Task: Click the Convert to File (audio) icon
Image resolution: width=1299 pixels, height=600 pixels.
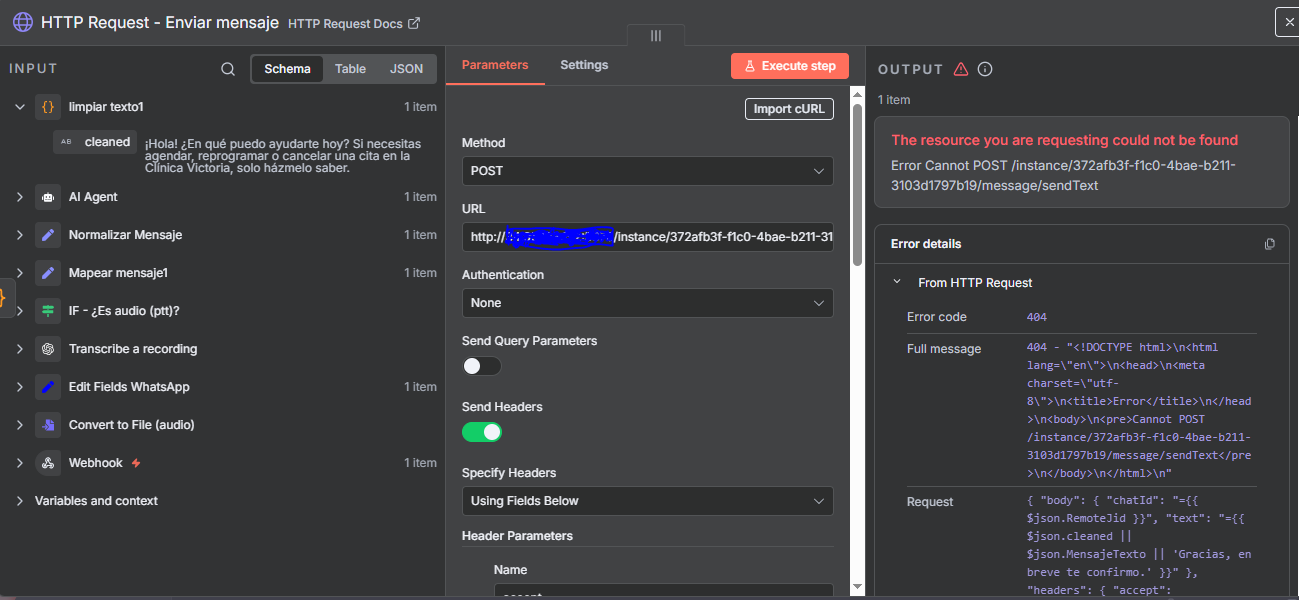Action: pos(47,425)
